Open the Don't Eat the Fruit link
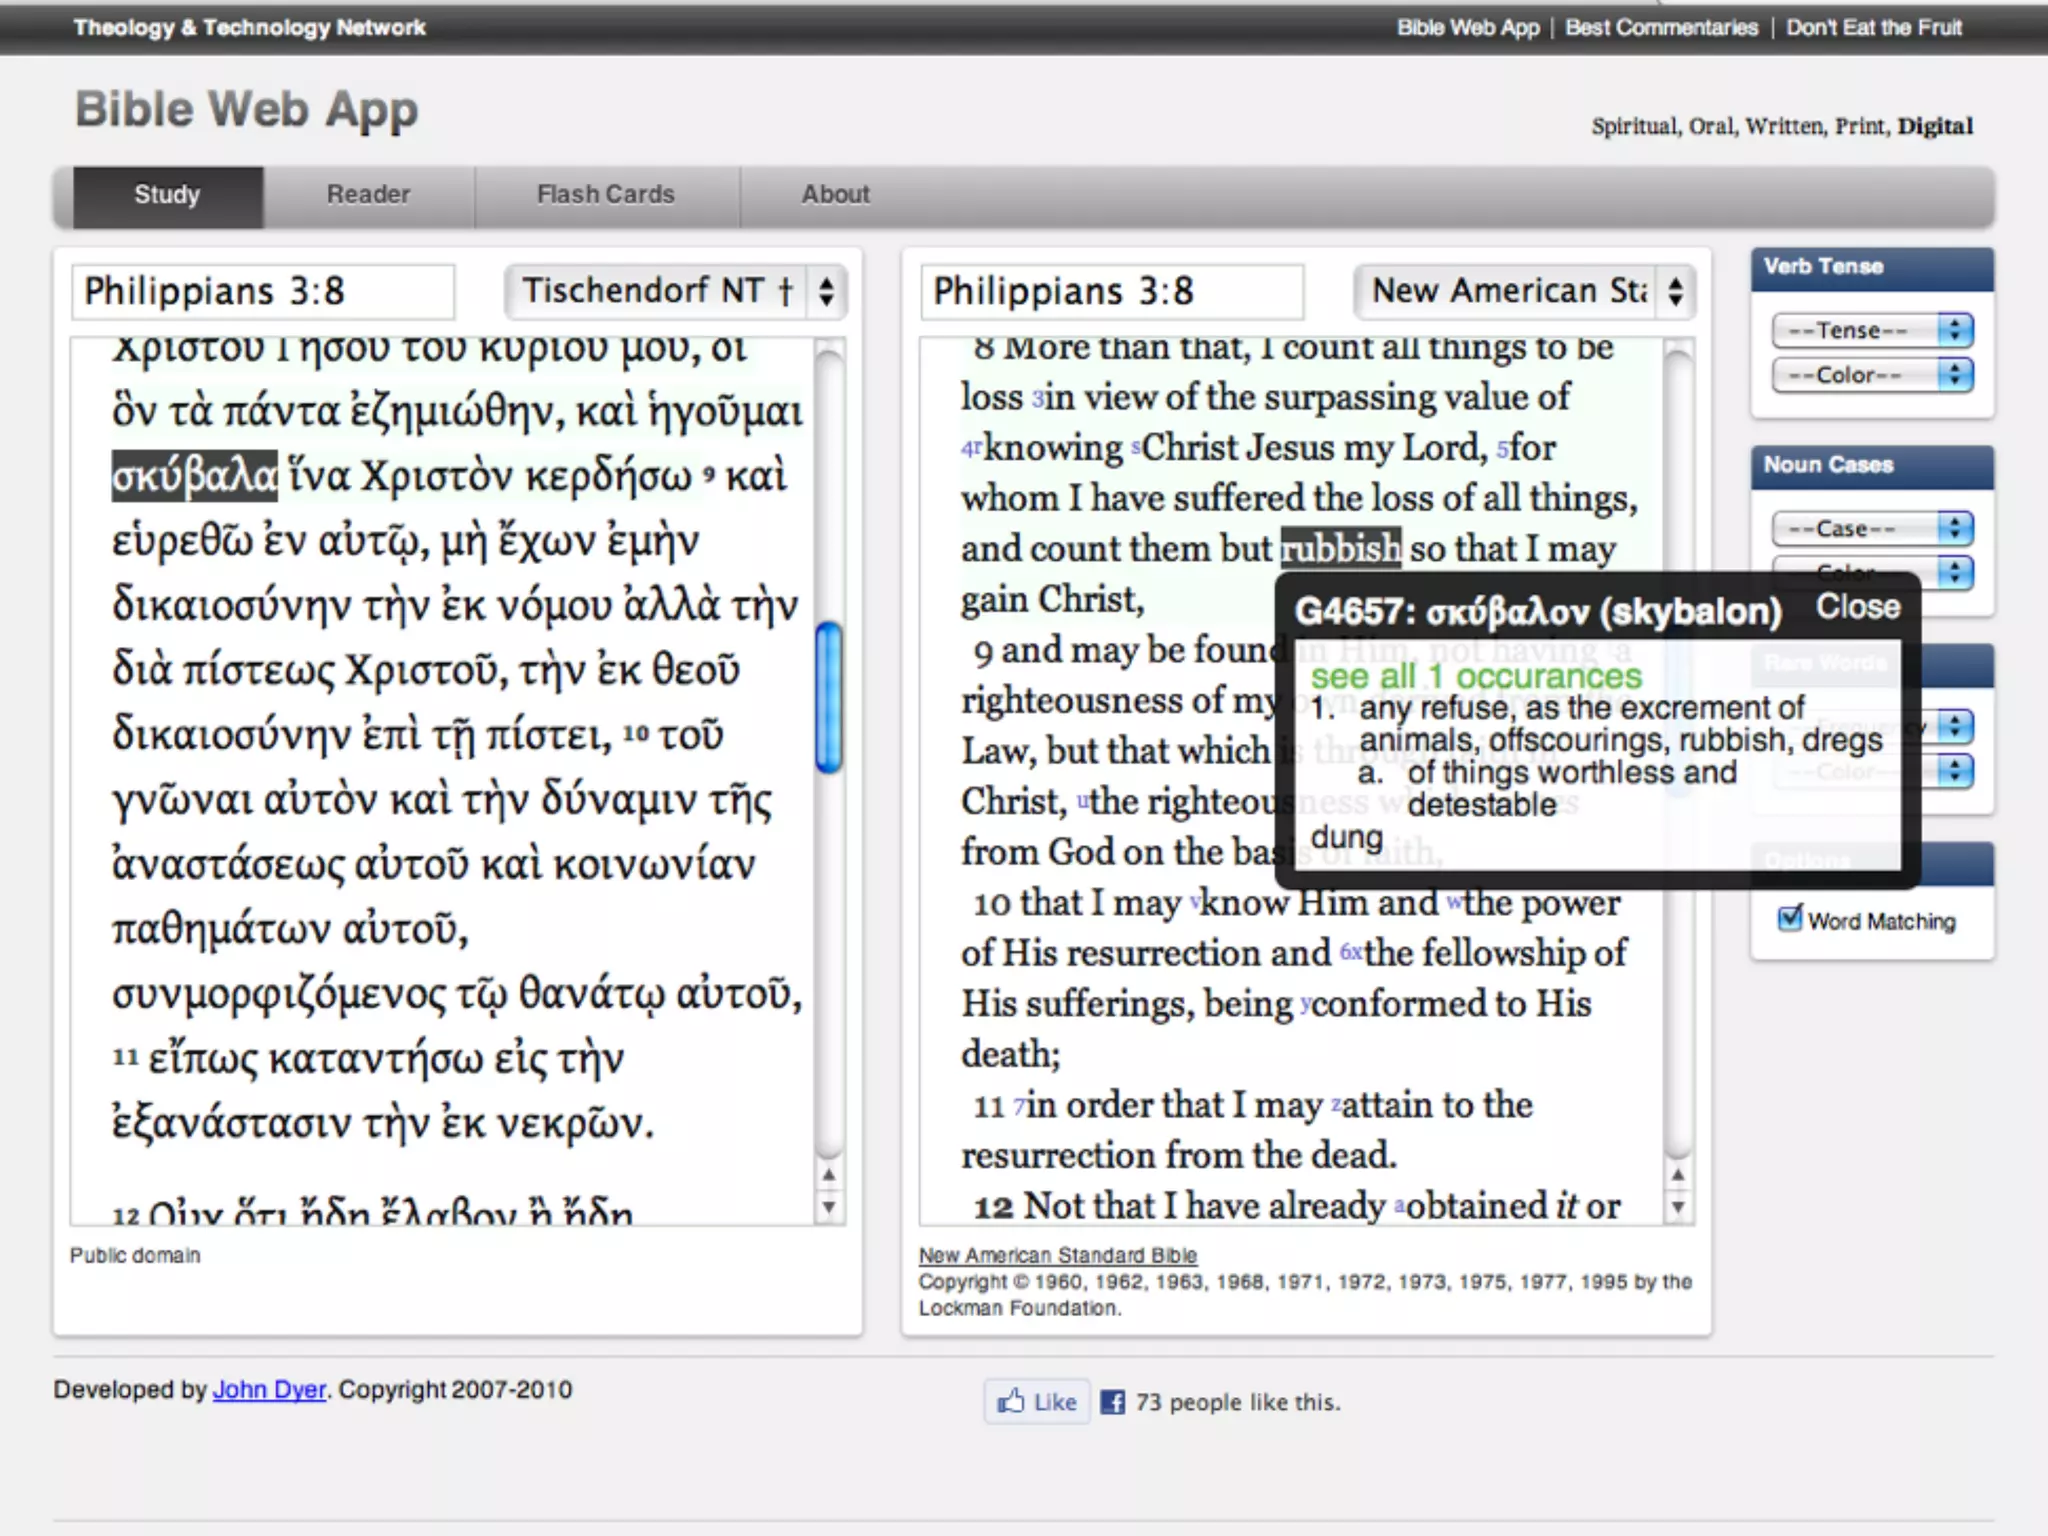 tap(1874, 28)
